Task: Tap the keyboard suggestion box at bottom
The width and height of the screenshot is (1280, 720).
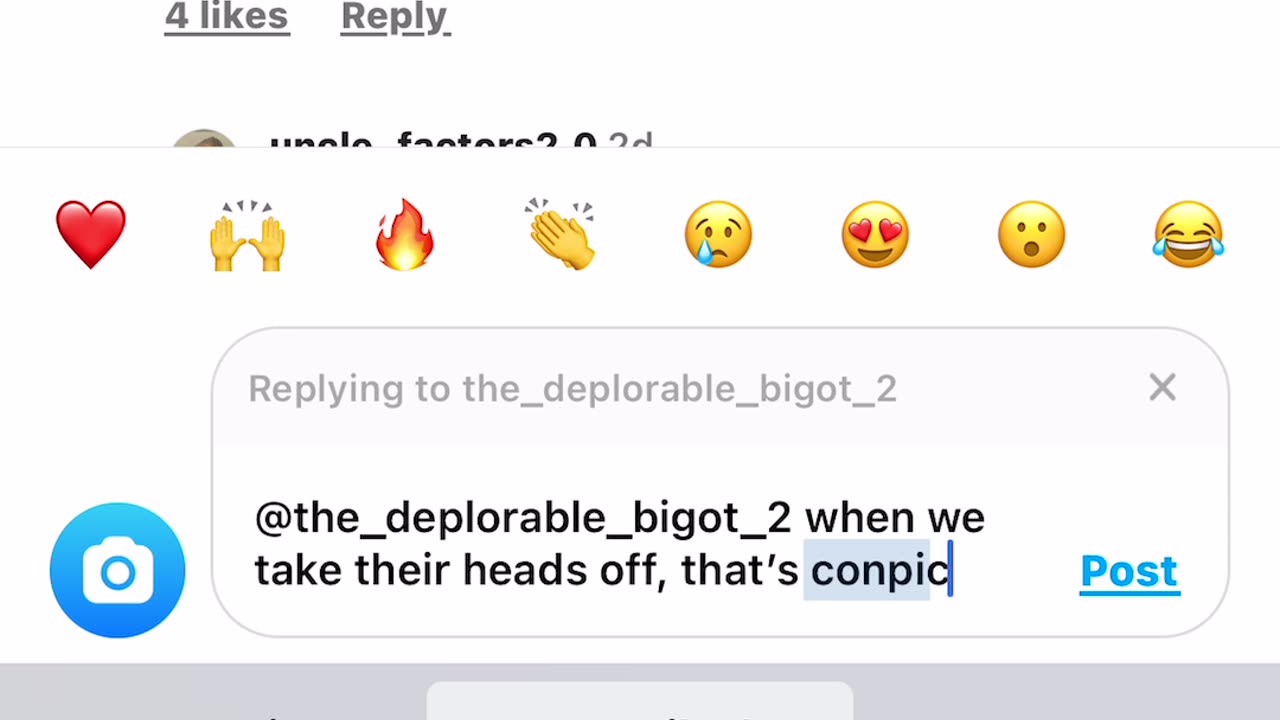Action: 640,701
